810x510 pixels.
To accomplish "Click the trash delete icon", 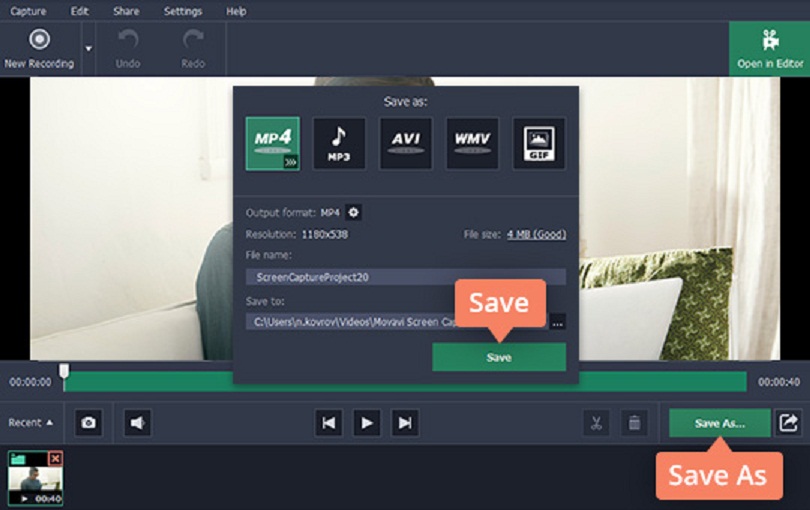I will (x=633, y=423).
